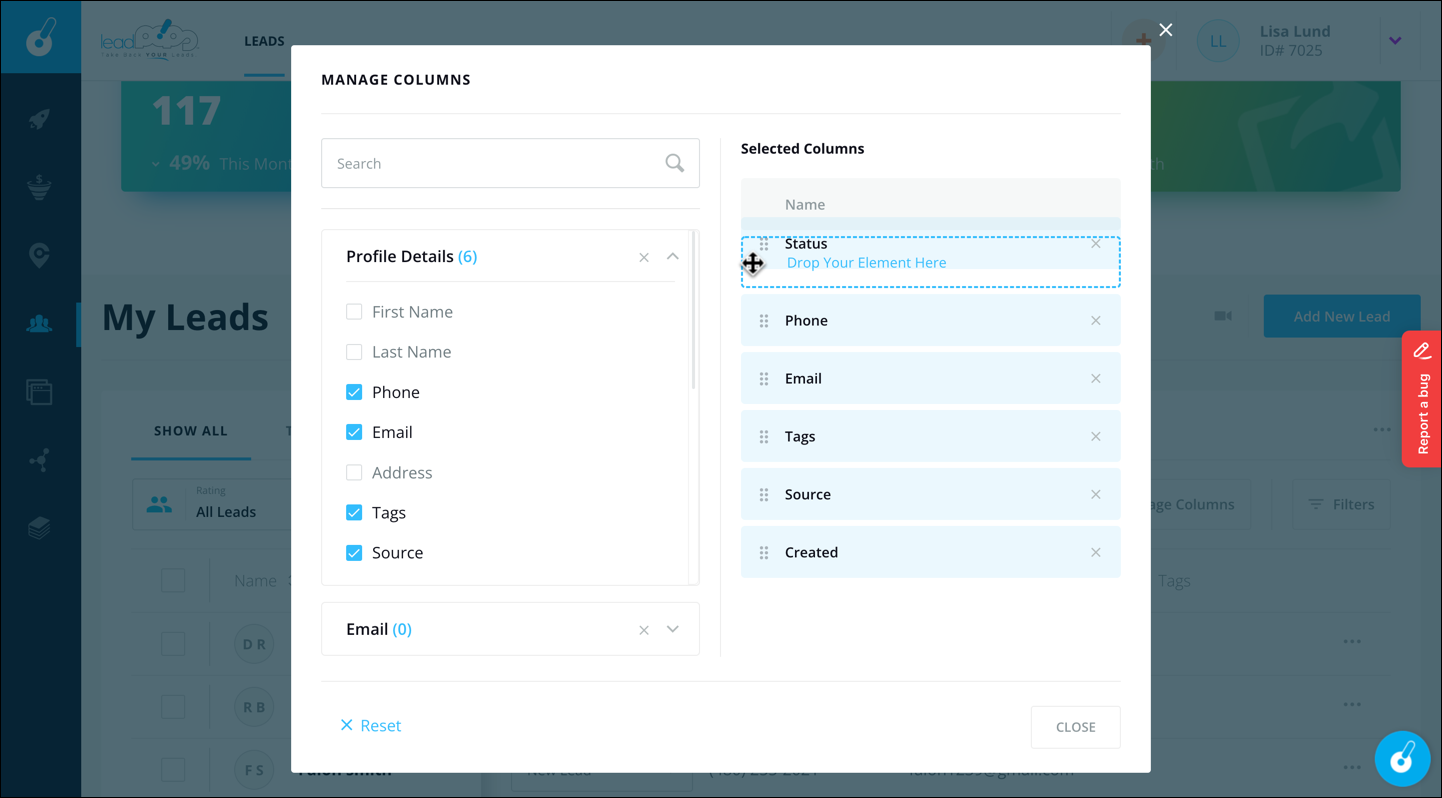Close the Manage Columns dialog with X
Screen dimensions: 1442x798
point(1166,30)
